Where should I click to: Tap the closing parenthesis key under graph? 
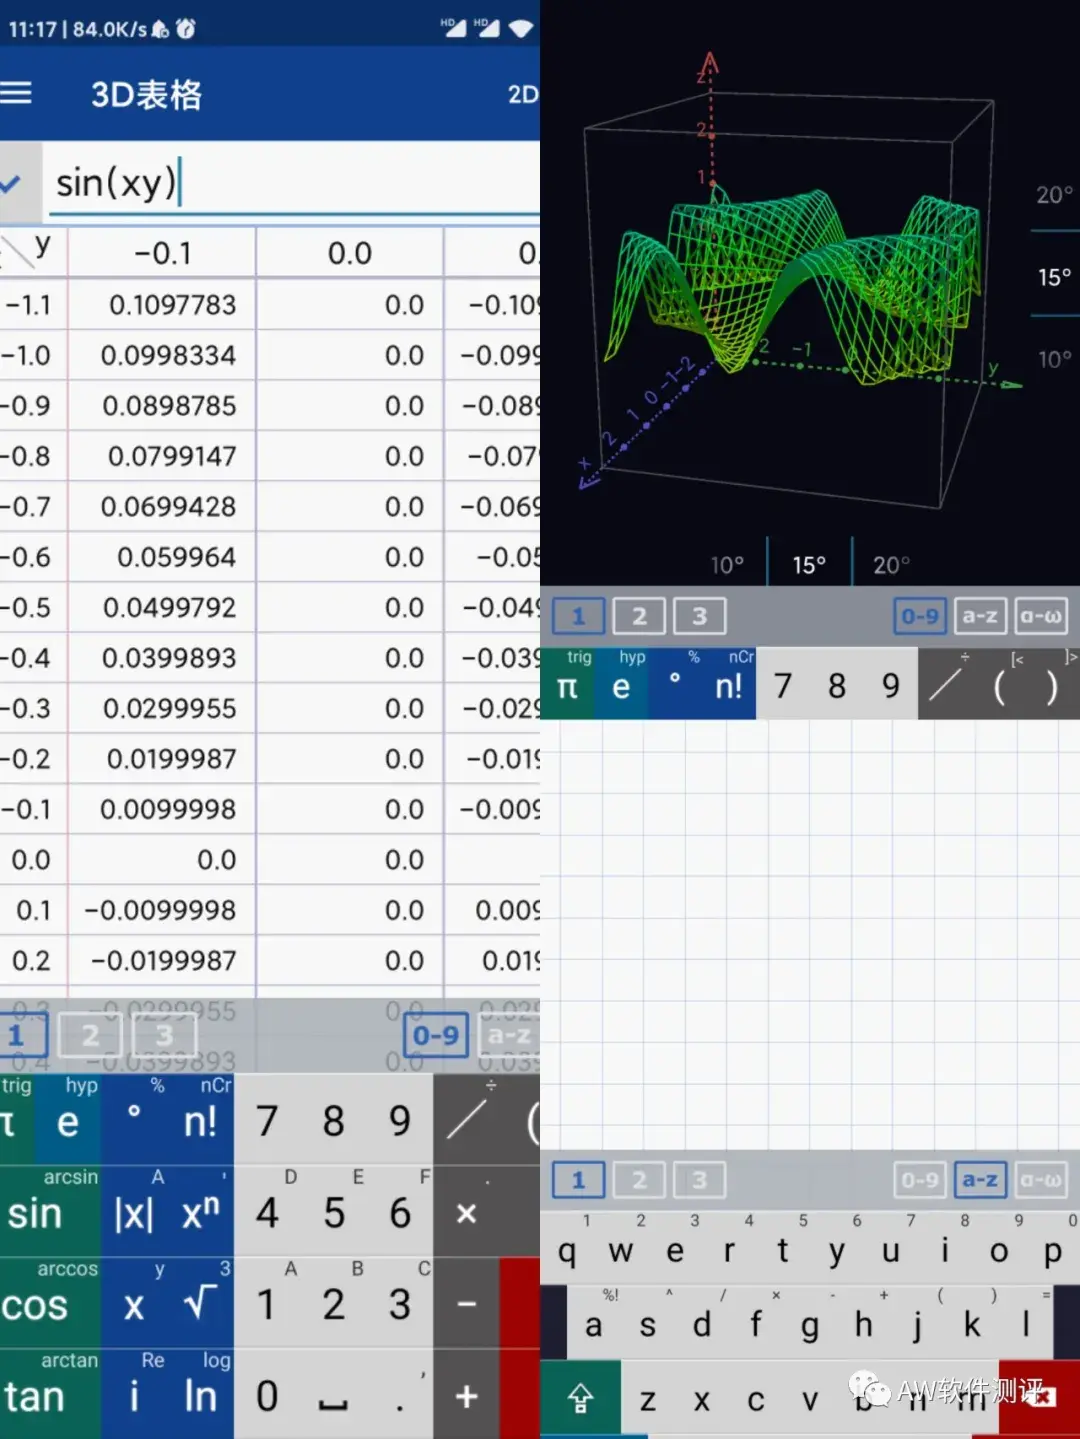point(1052,685)
